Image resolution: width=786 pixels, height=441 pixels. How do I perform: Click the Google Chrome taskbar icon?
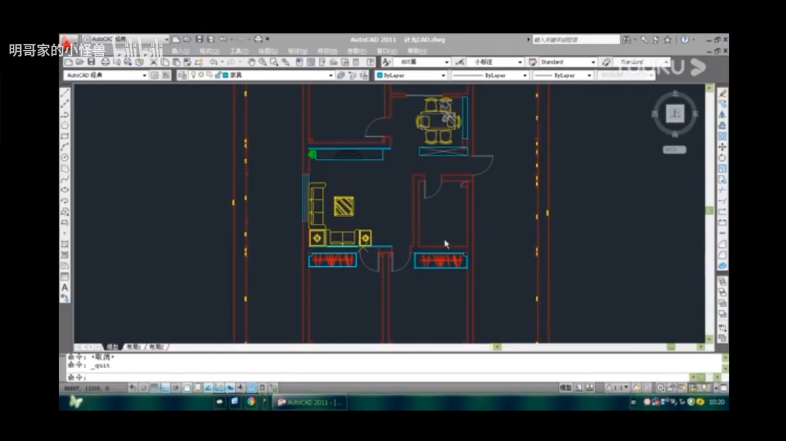click(250, 401)
